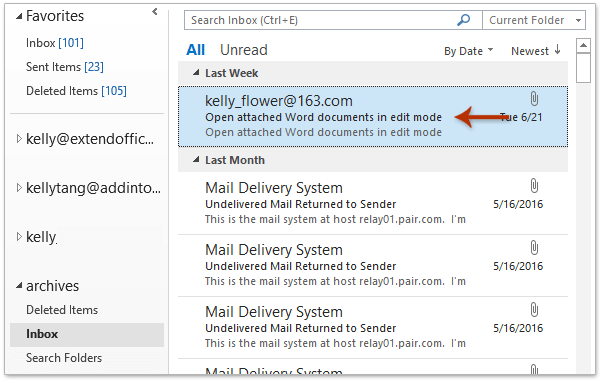The image size is (600, 380).
Task: Select Inbox under archives
Action: 87,334
